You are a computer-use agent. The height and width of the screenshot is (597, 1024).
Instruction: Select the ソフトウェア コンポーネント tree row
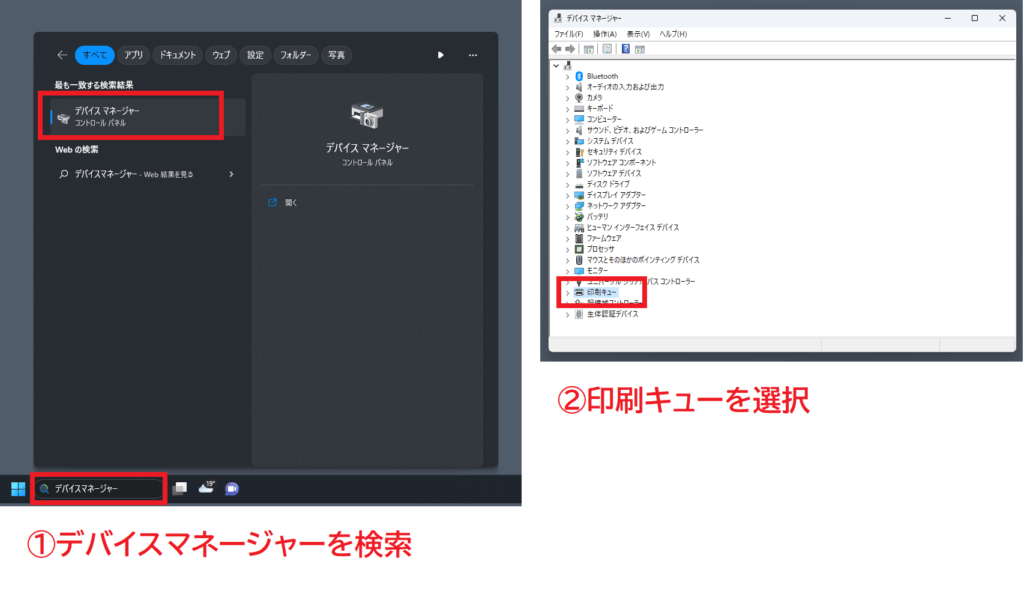[621, 163]
